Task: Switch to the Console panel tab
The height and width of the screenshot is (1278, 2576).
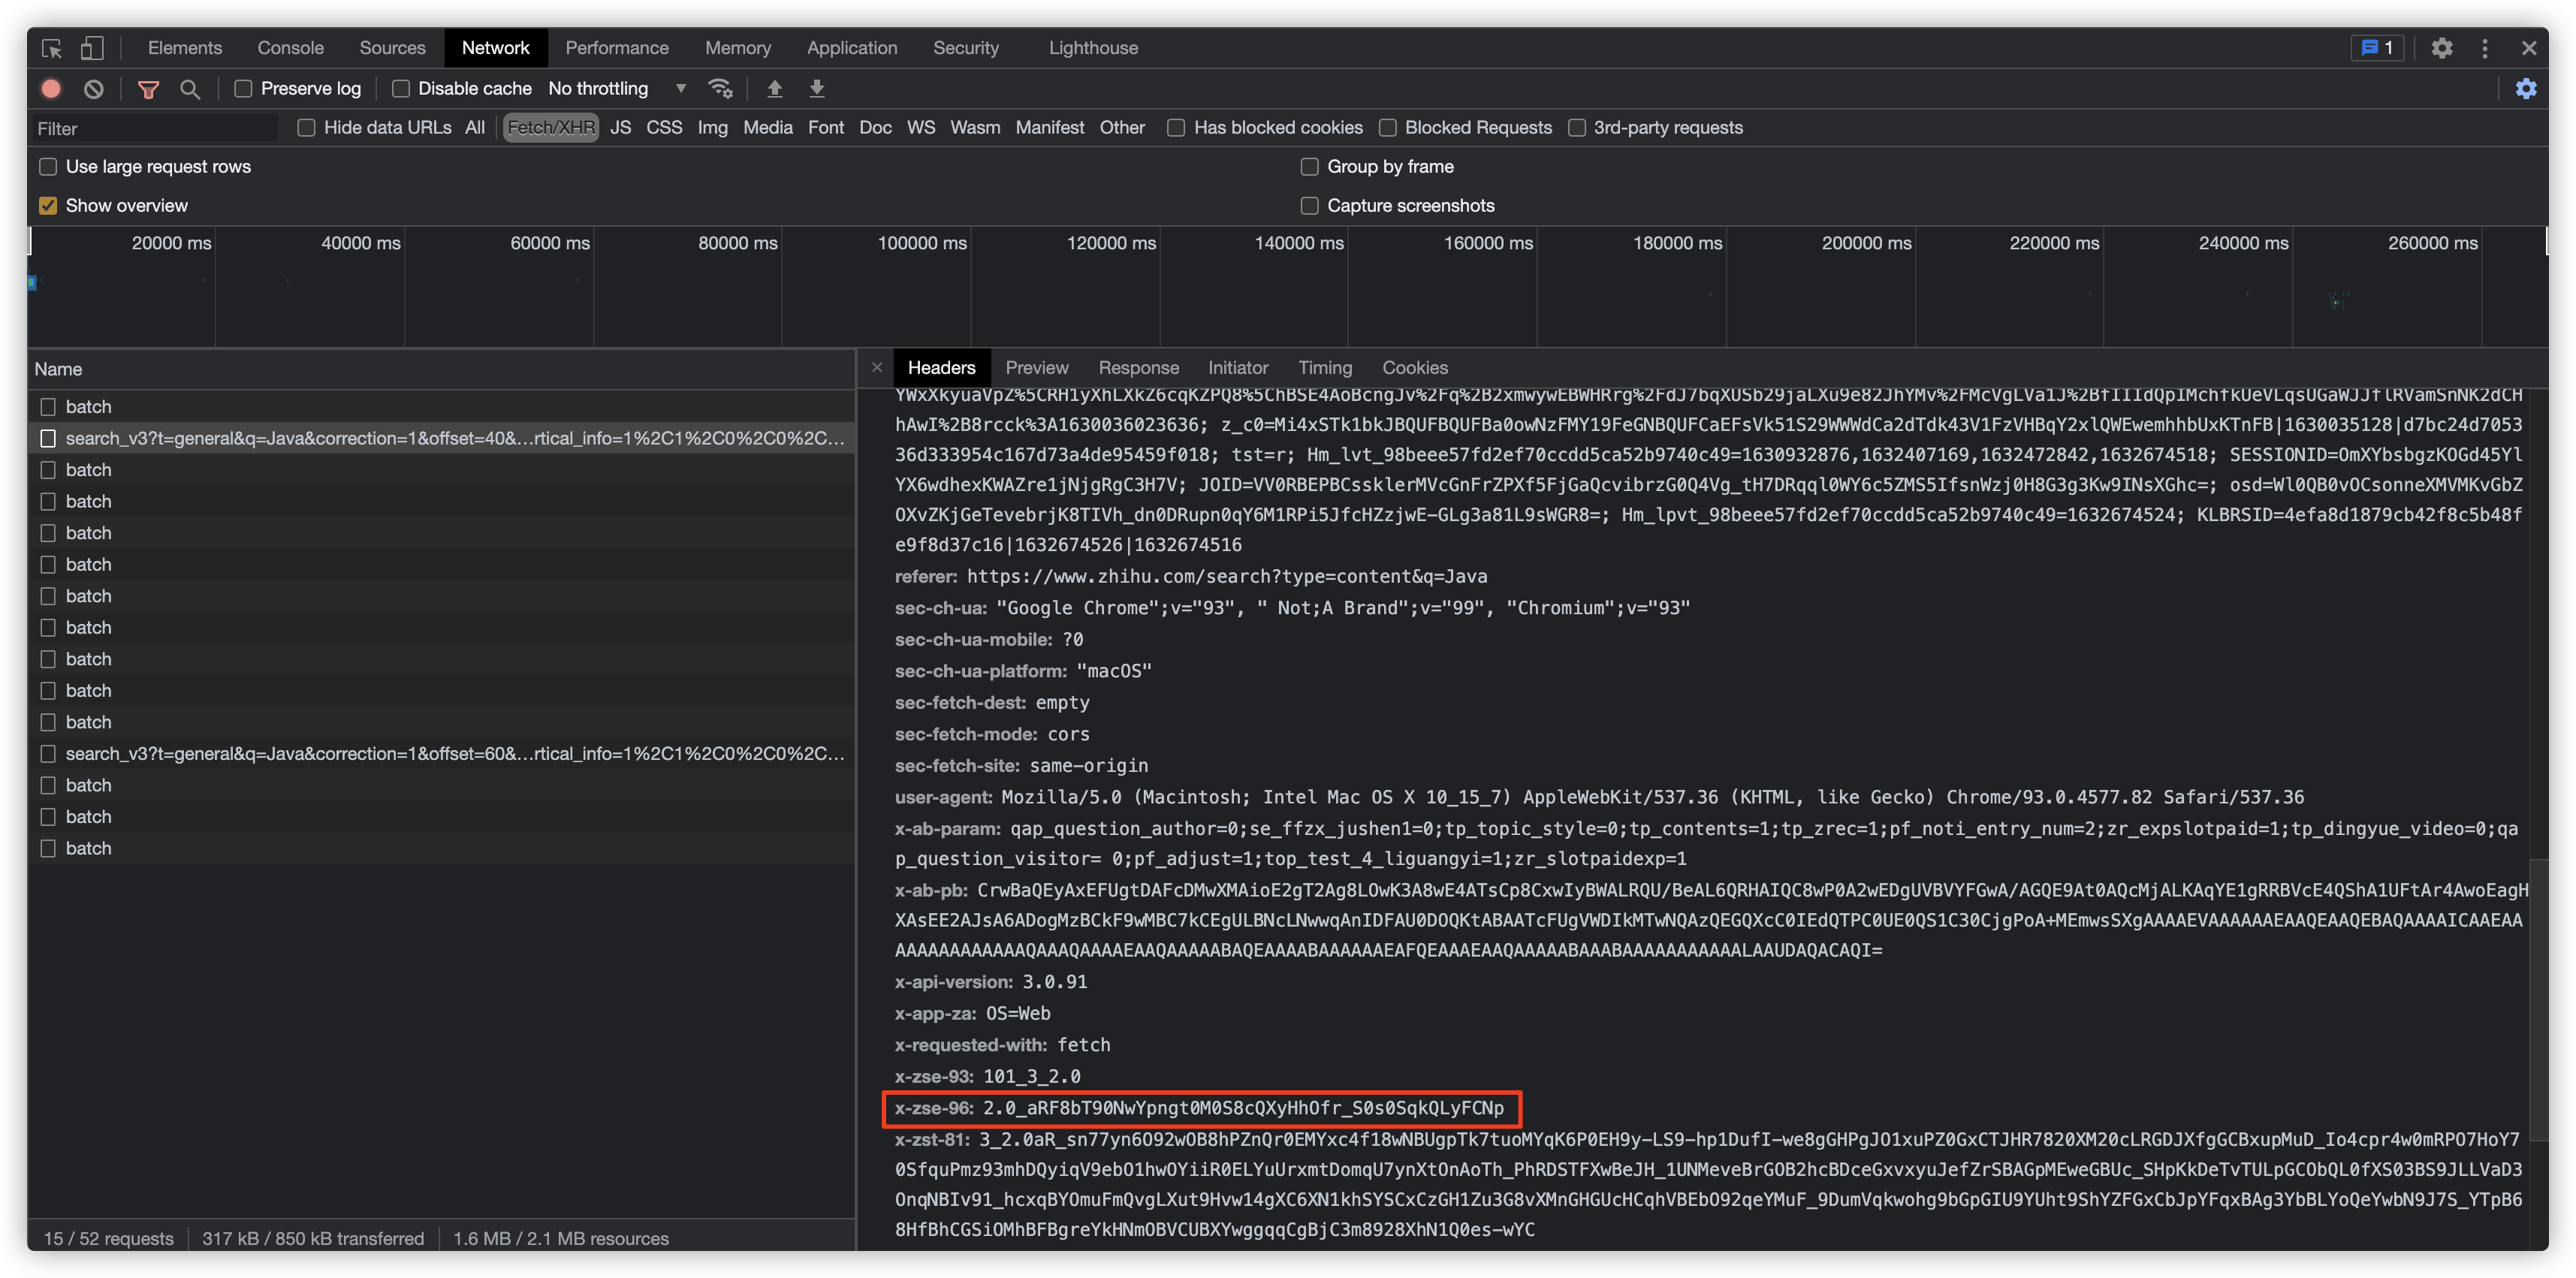Action: 290,48
